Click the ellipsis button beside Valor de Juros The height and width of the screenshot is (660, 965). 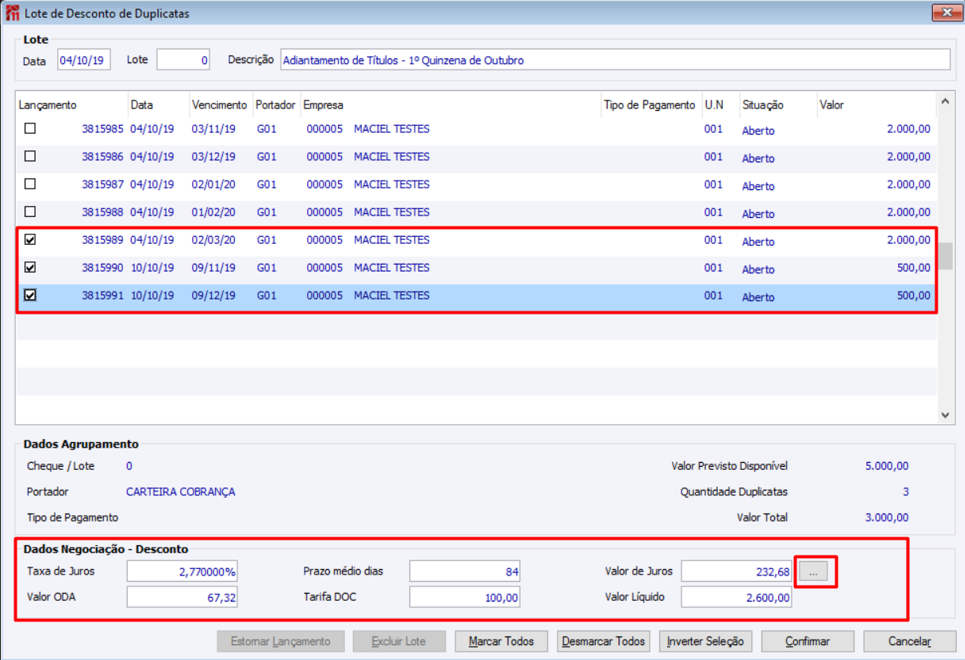tap(813, 572)
